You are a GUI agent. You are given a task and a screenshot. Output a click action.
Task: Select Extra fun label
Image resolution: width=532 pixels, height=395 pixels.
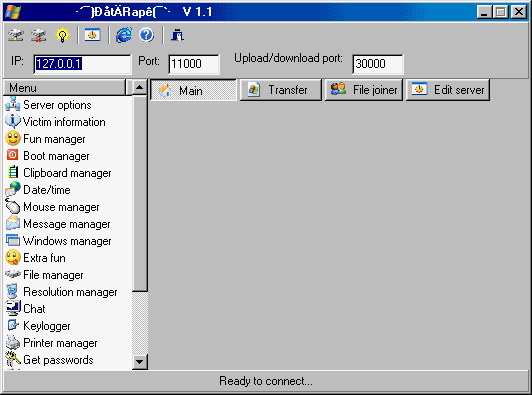coord(44,258)
